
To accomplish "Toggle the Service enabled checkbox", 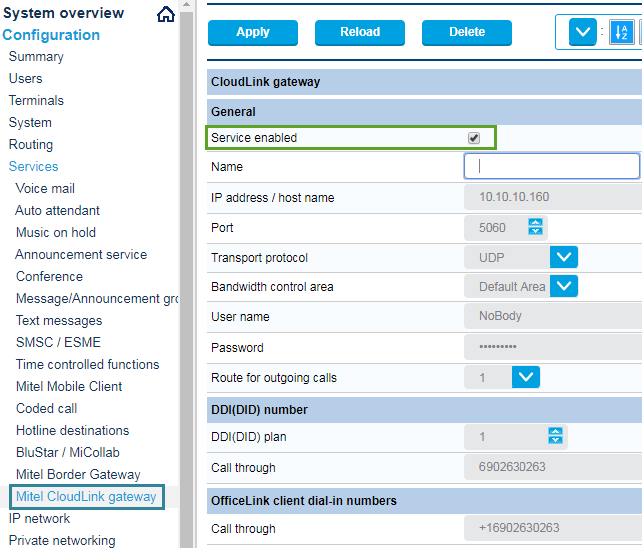I will (x=474, y=138).
